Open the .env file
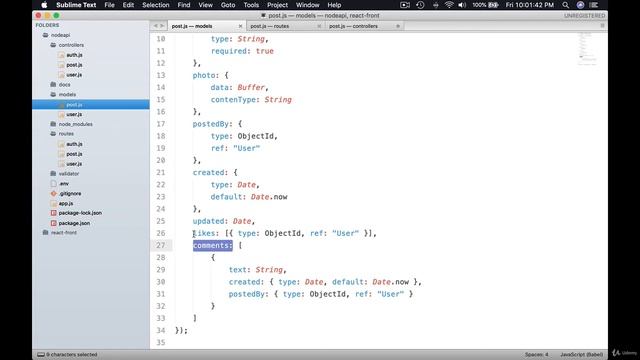This screenshot has height=360, width=640. (x=64, y=184)
